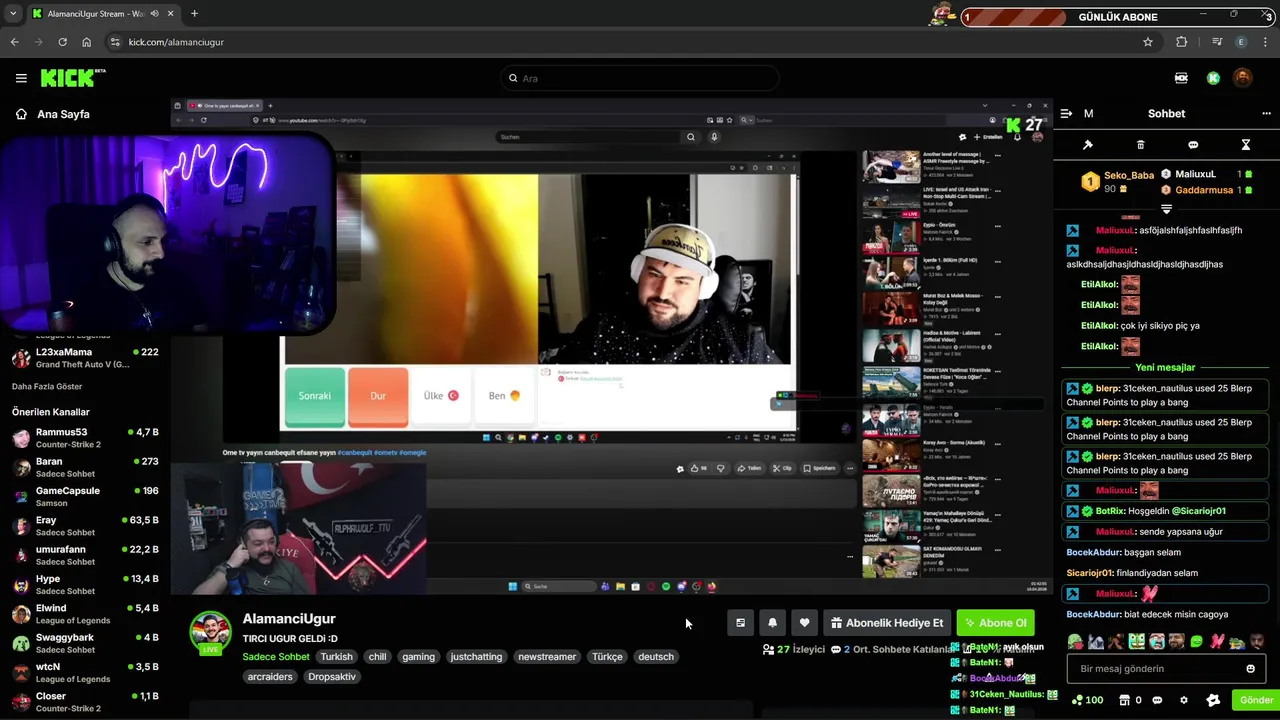Click the green K icon in header
Screen dimensions: 1280x720
tap(1213, 78)
